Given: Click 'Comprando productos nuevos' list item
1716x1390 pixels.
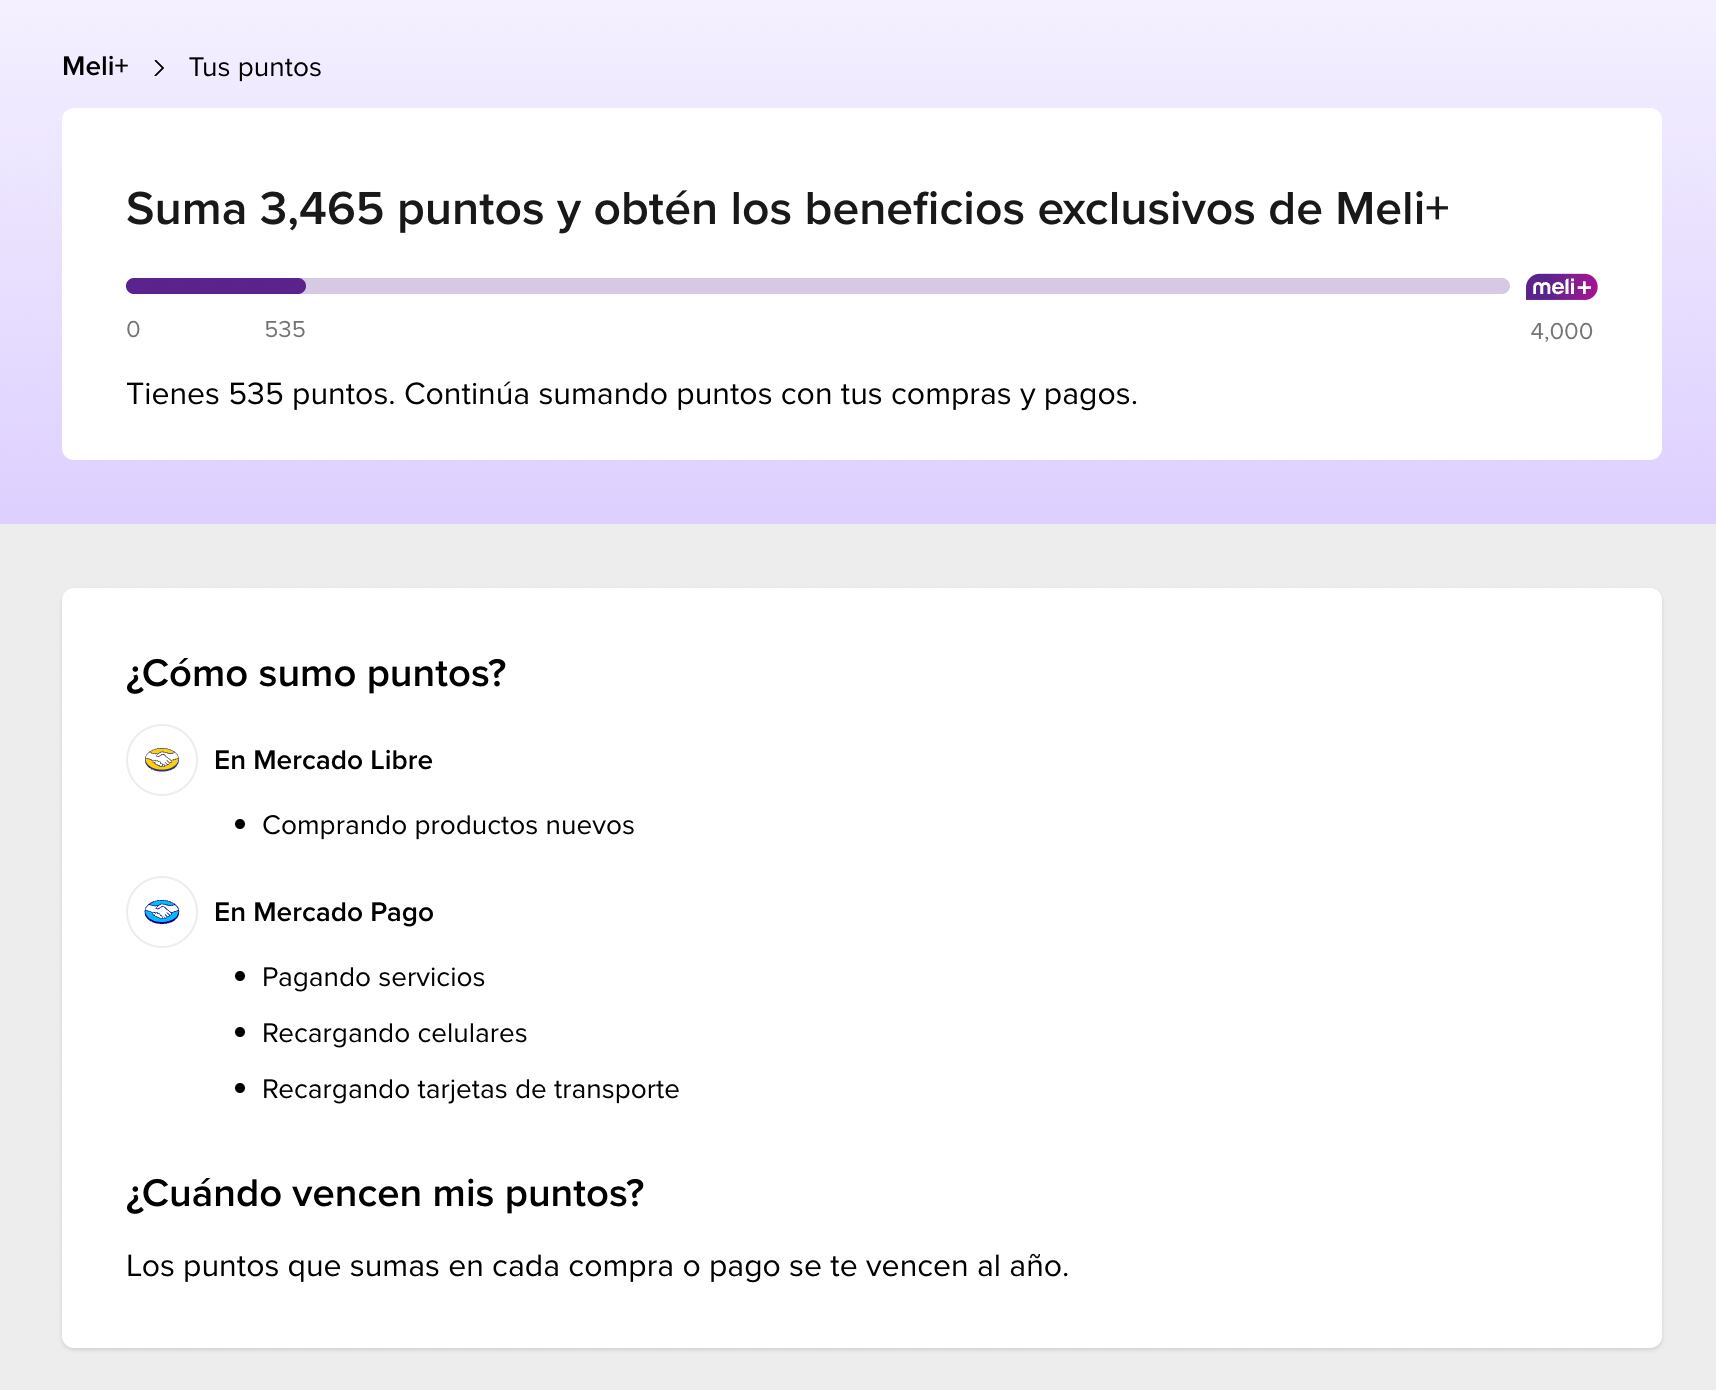Looking at the screenshot, I should [x=447, y=825].
